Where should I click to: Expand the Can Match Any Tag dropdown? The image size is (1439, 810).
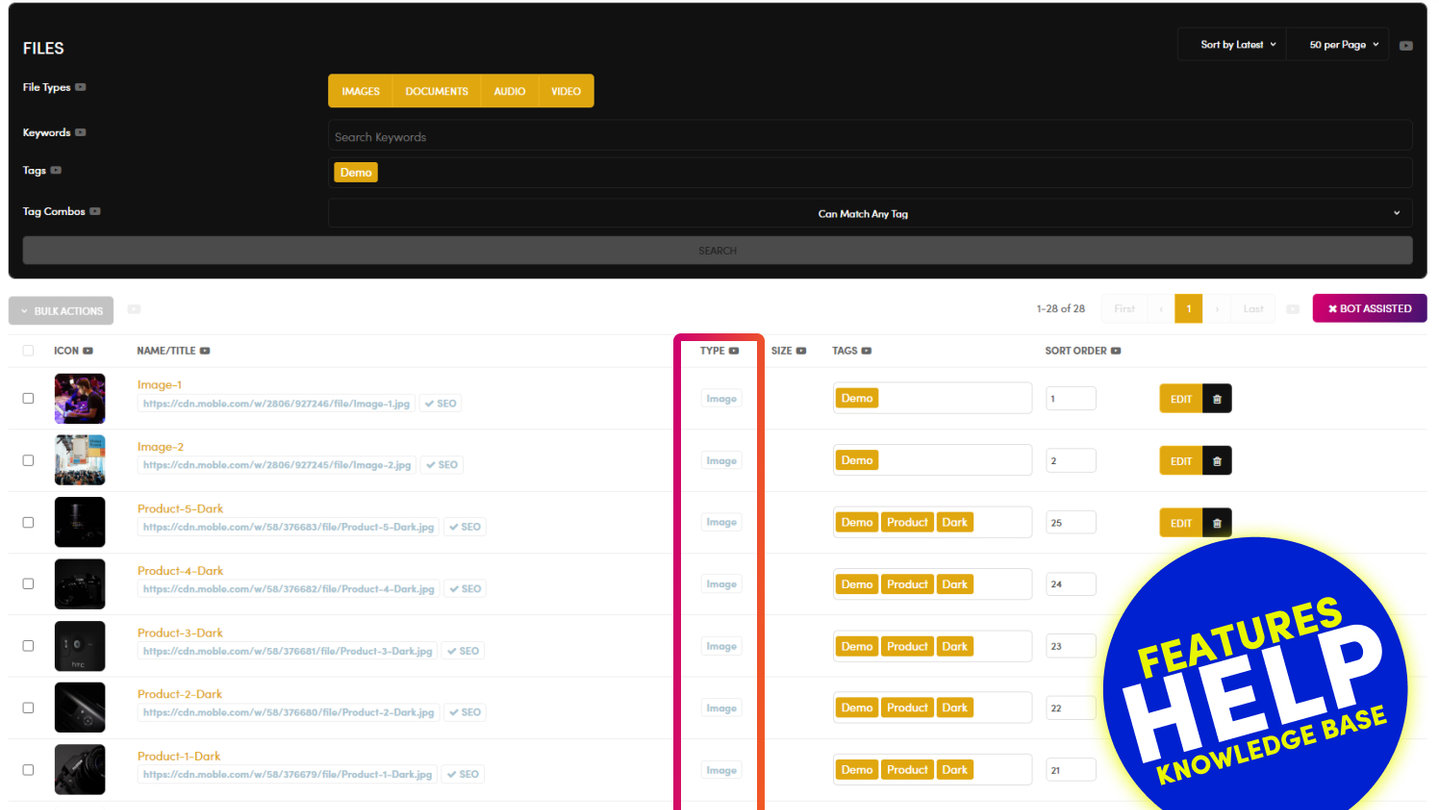pos(869,213)
